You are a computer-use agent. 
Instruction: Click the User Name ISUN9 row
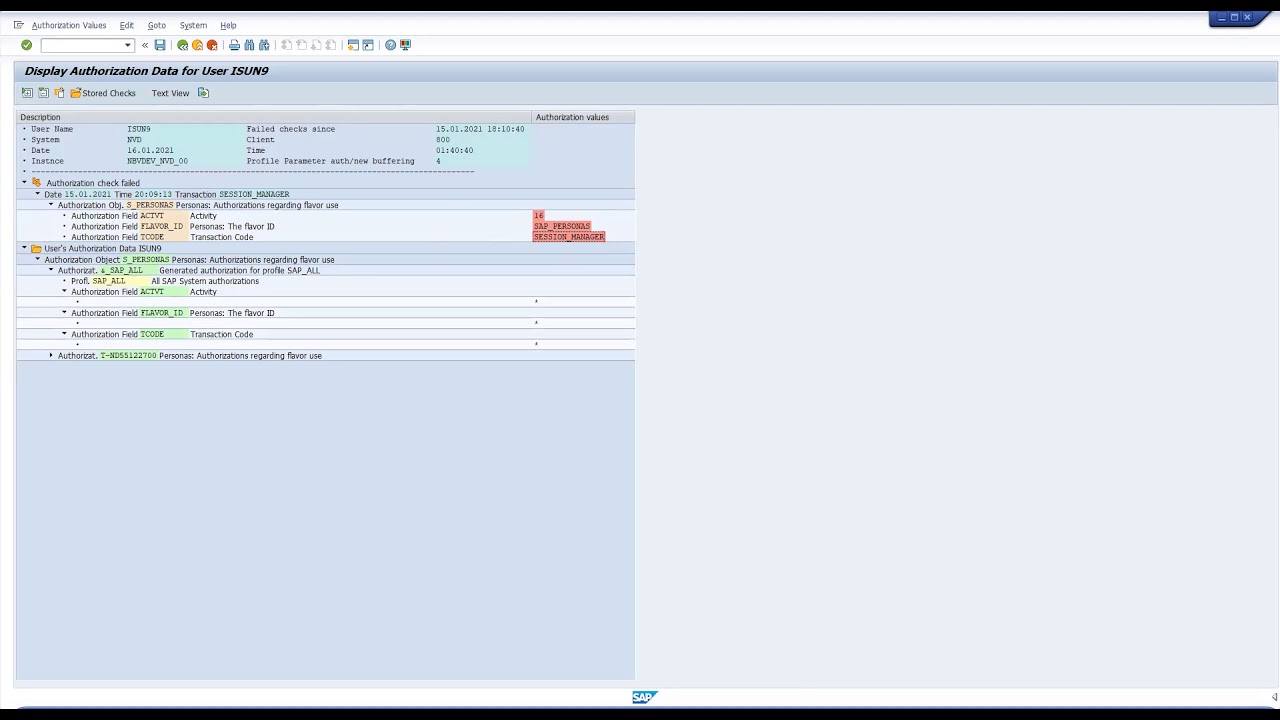click(x=325, y=129)
